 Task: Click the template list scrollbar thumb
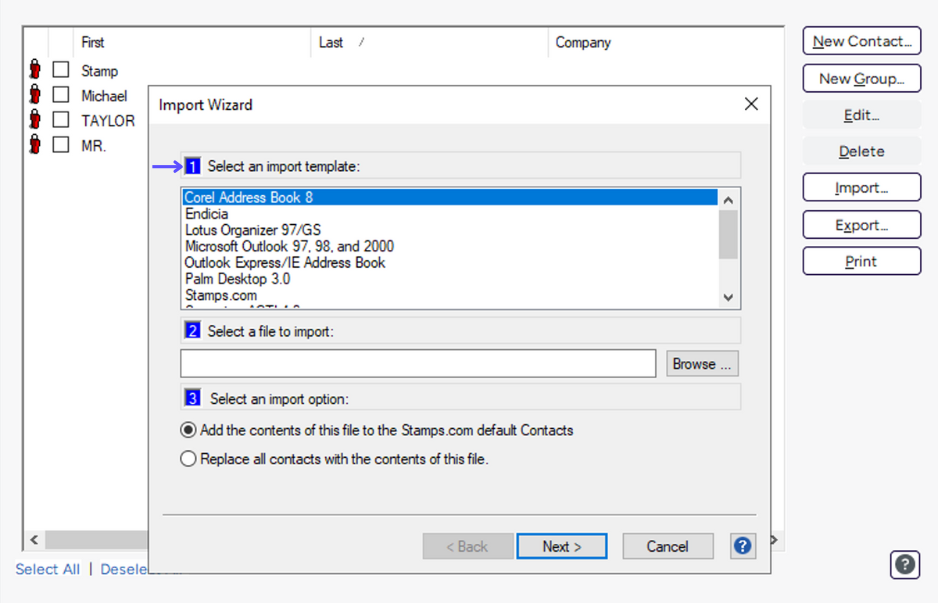coord(728,234)
